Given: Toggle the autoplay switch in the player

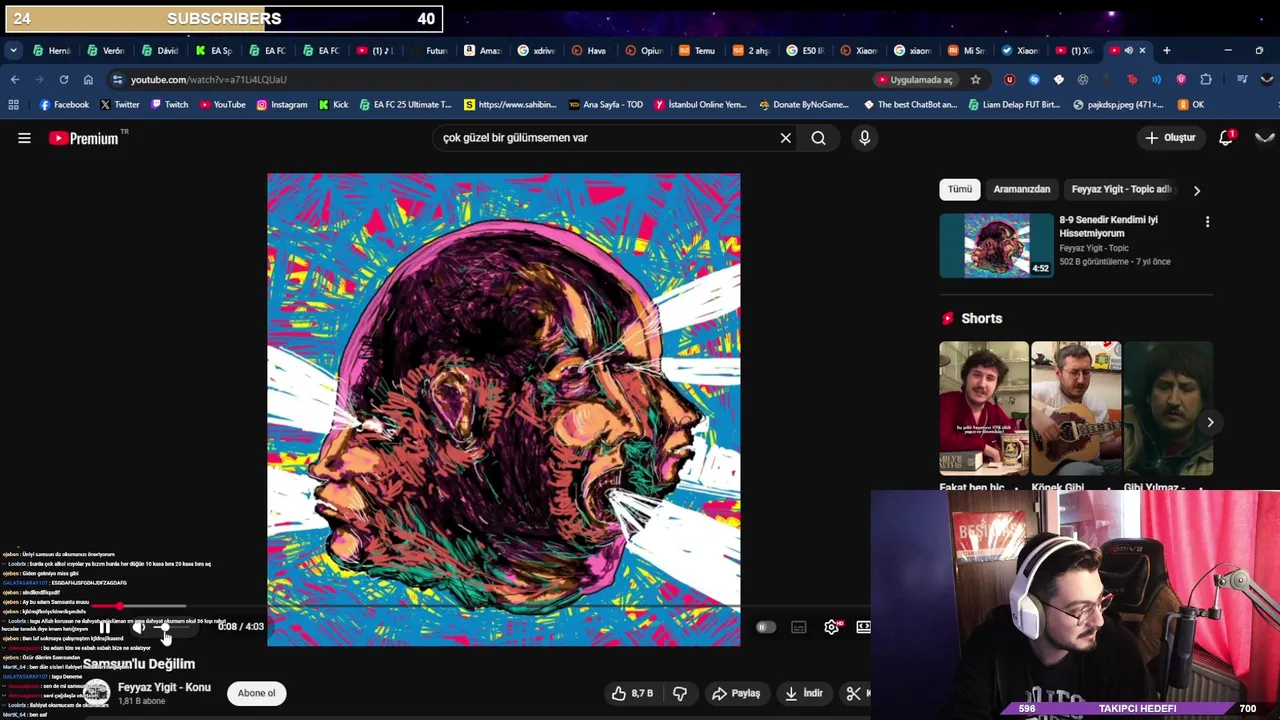Looking at the screenshot, I should click(x=765, y=627).
